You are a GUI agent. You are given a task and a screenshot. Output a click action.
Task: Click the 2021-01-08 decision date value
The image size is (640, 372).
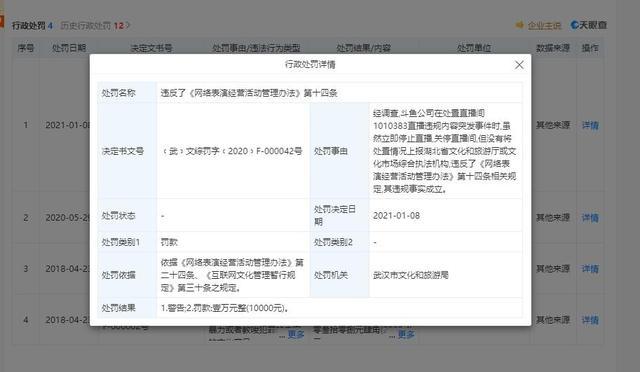(396, 216)
